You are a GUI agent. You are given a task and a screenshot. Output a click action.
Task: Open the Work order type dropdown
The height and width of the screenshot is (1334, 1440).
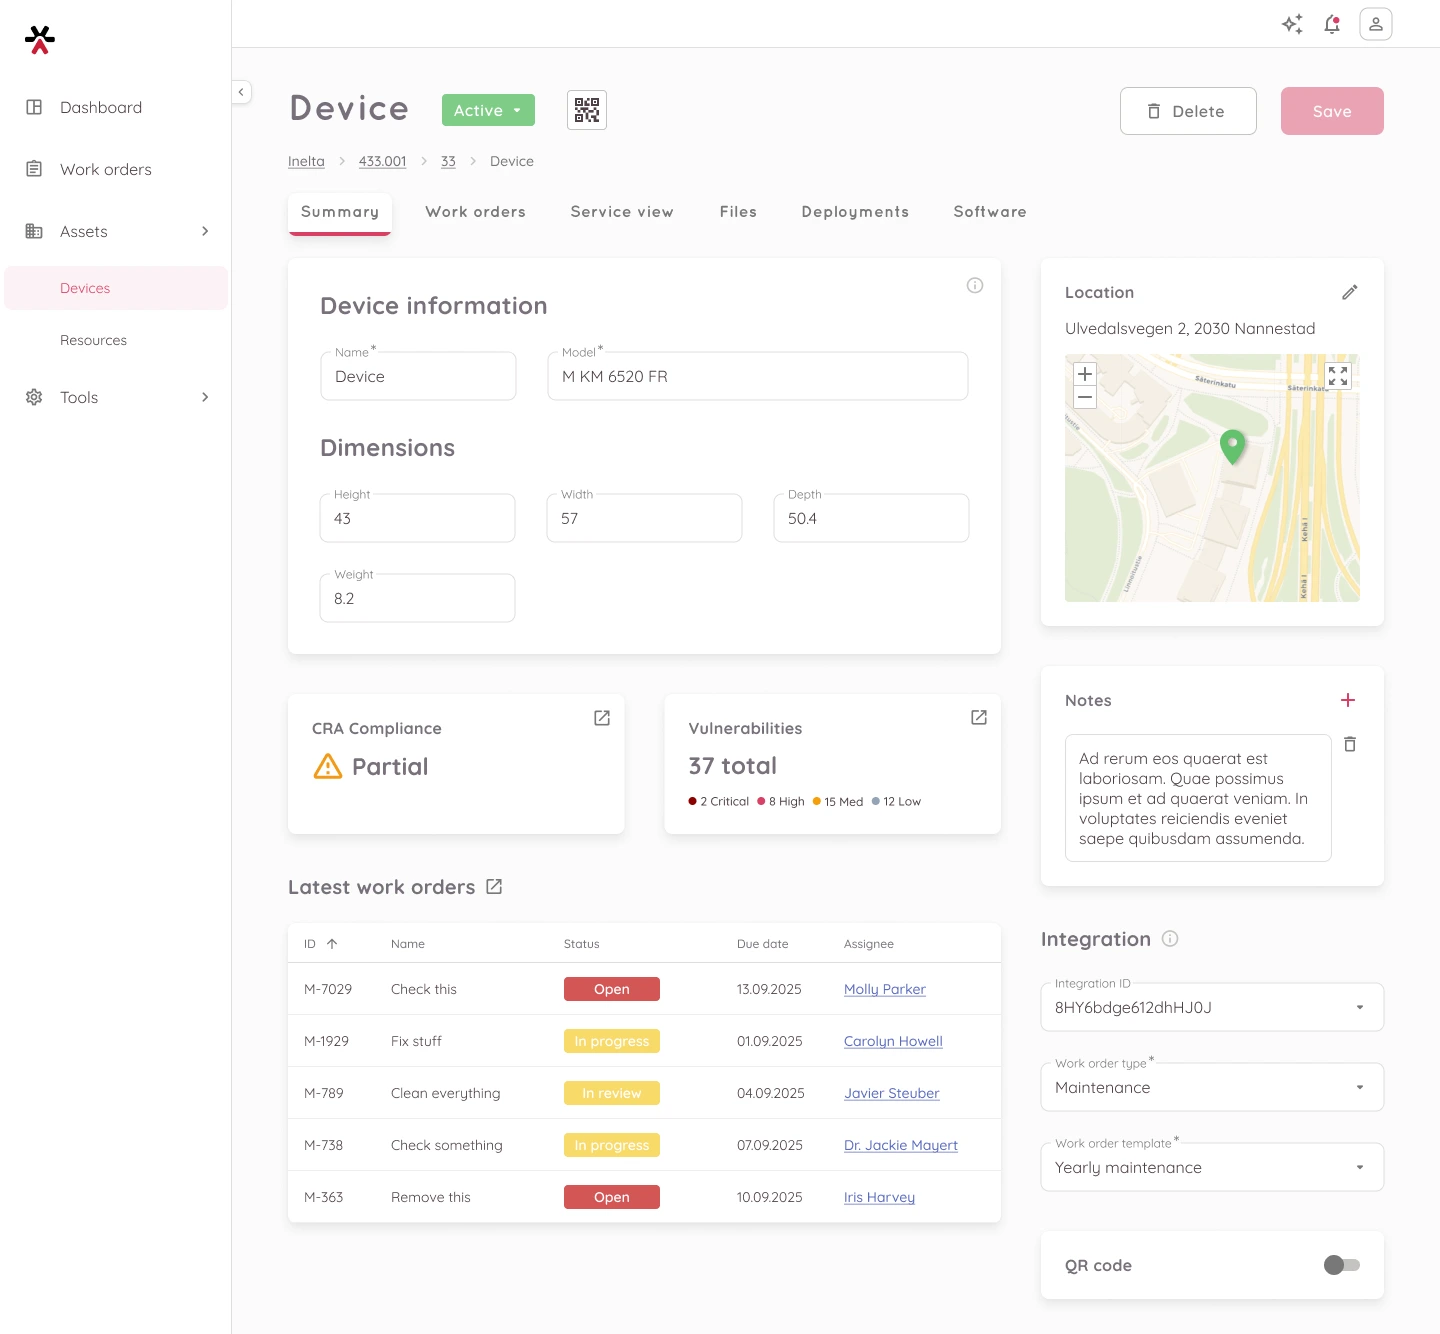tap(1212, 1087)
